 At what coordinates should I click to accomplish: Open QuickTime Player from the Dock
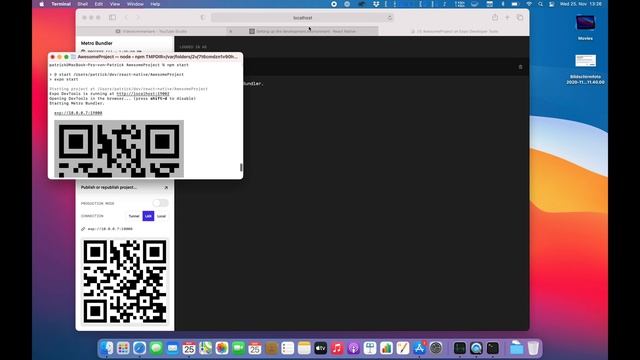tap(476, 348)
